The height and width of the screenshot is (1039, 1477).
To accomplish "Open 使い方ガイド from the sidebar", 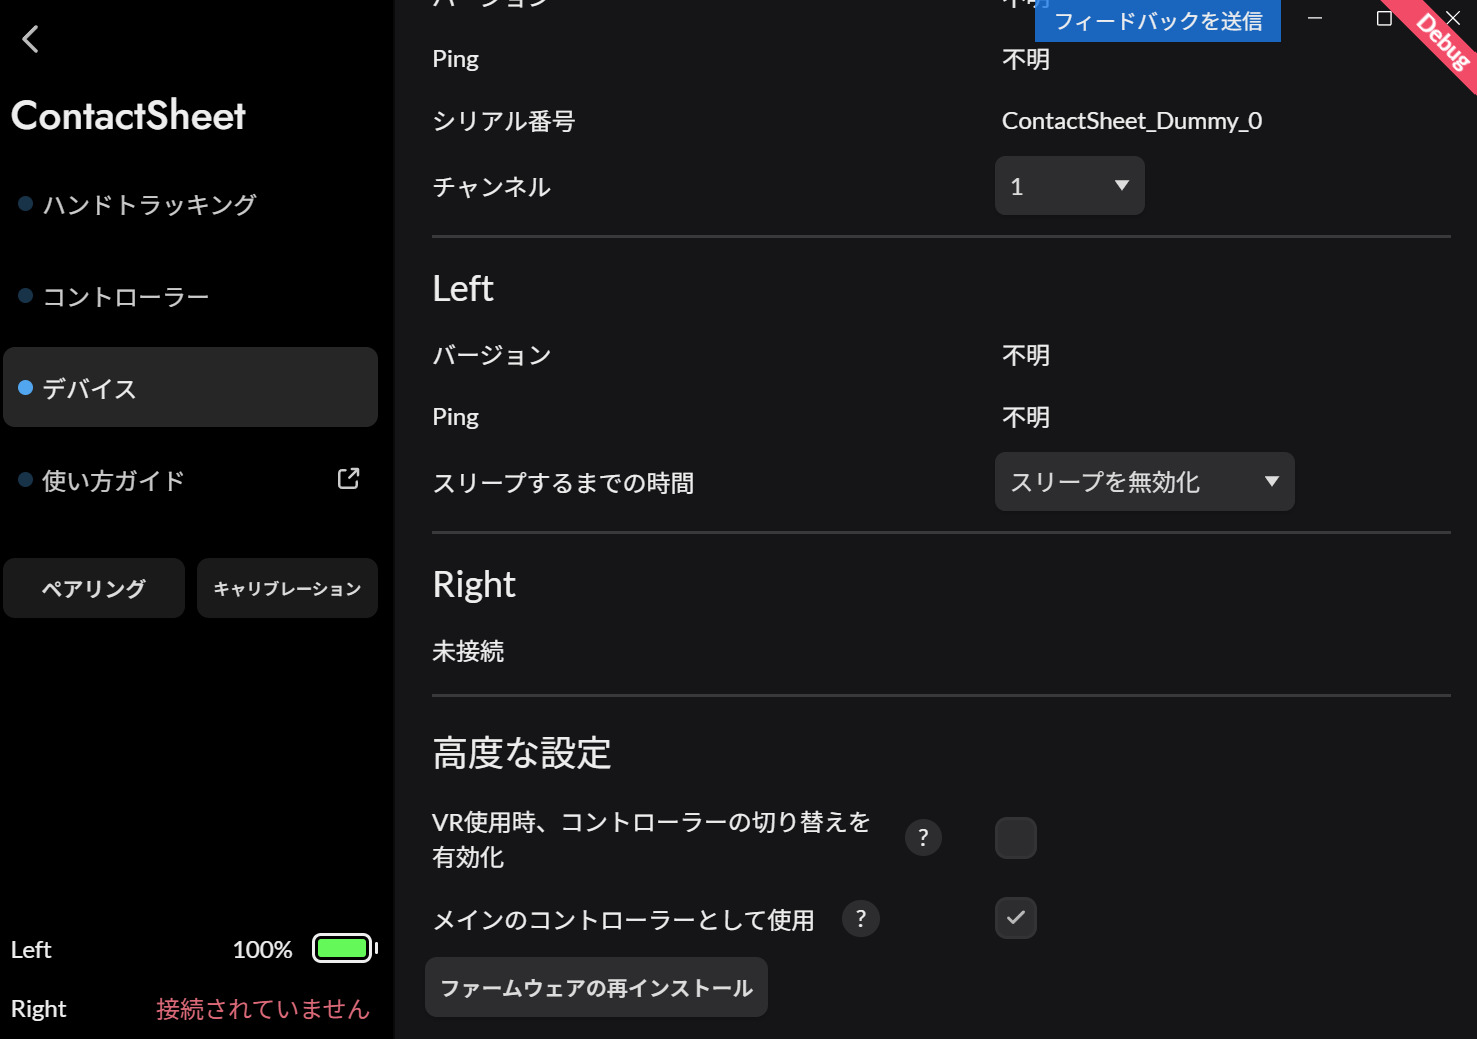I will tap(190, 480).
